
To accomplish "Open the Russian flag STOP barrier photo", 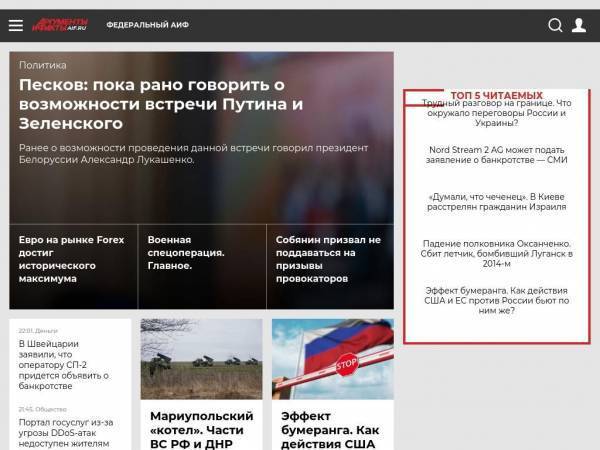I will tap(333, 359).
